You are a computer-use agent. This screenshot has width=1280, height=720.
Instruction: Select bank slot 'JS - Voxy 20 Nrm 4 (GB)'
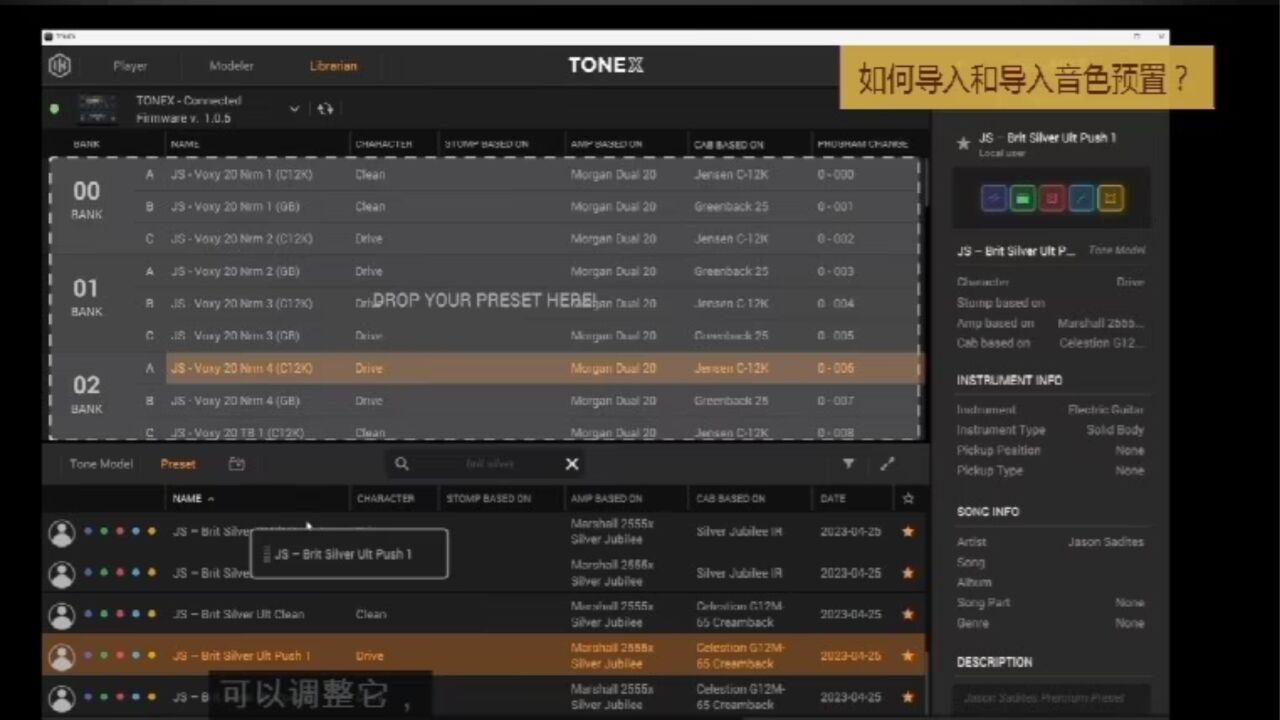pyautogui.click(x=235, y=401)
